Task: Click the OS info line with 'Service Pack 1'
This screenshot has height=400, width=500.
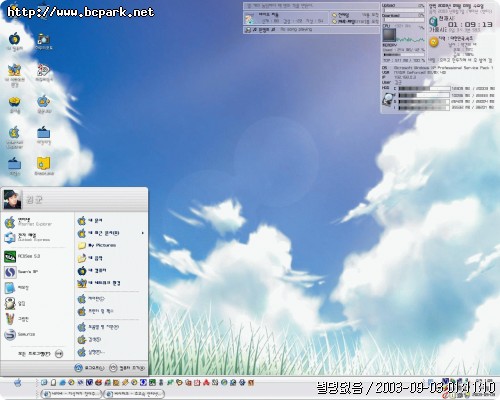Action: click(437, 68)
